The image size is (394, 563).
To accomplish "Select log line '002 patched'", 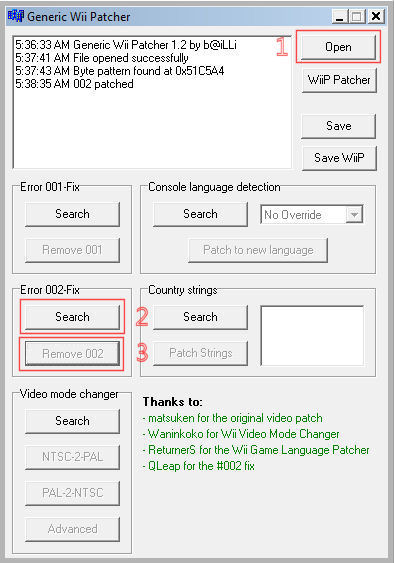I will 74,84.
